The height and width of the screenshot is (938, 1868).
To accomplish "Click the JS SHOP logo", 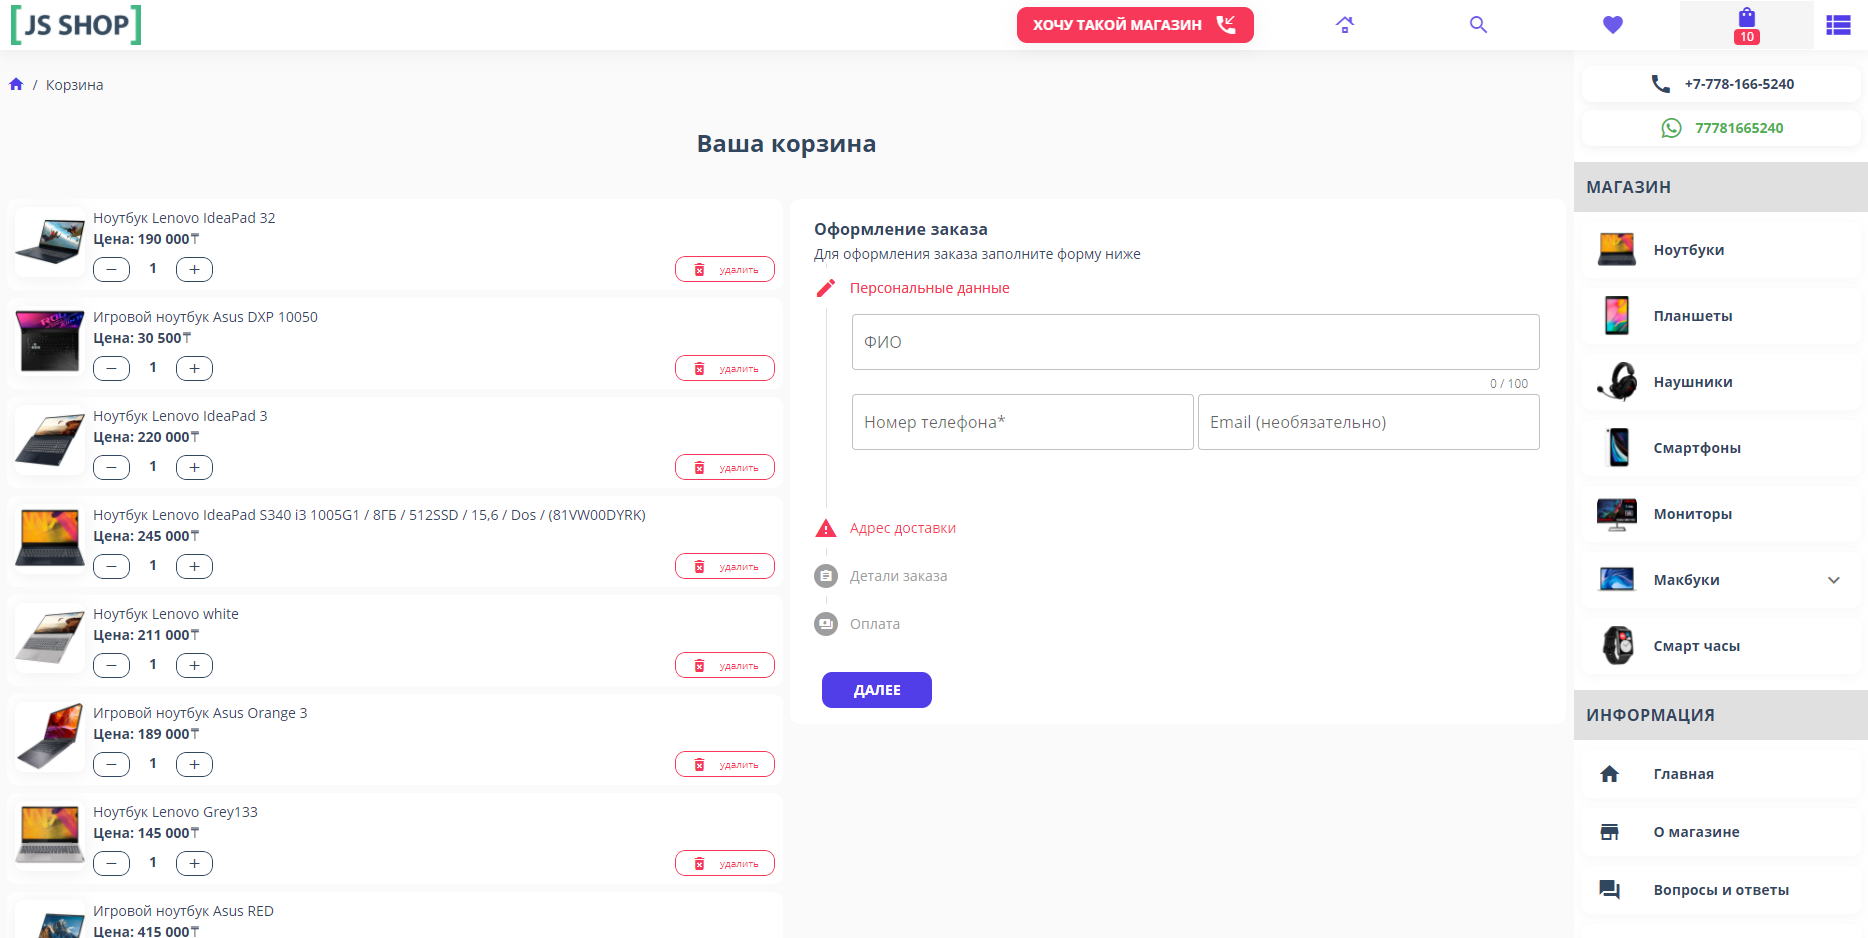I will click(x=76, y=24).
